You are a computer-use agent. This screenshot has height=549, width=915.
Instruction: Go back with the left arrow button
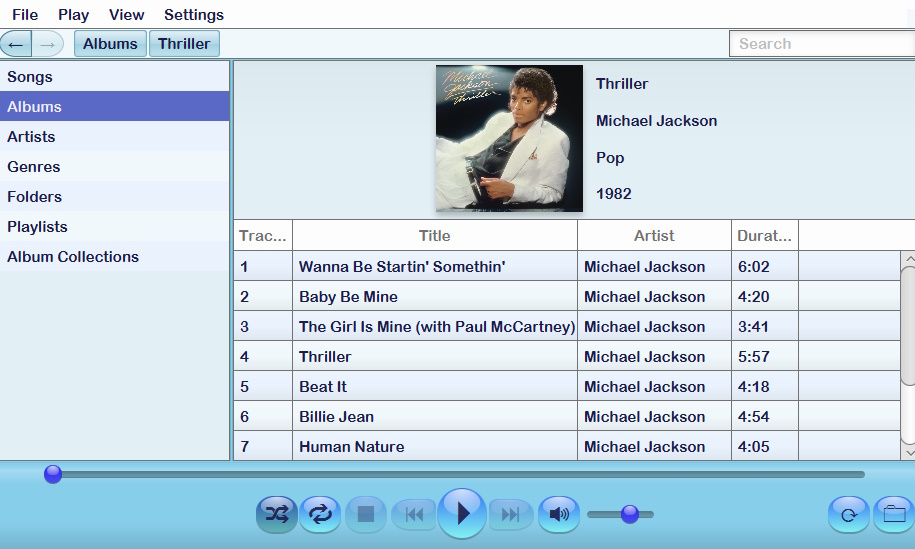(x=16, y=44)
